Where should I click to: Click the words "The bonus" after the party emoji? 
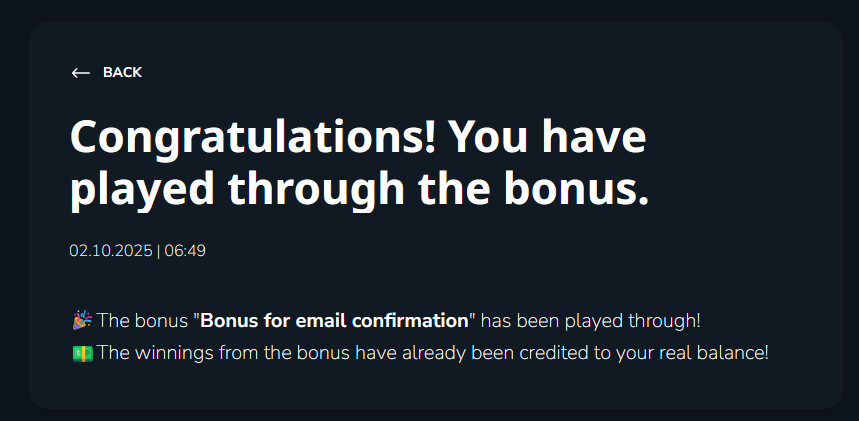coord(144,321)
